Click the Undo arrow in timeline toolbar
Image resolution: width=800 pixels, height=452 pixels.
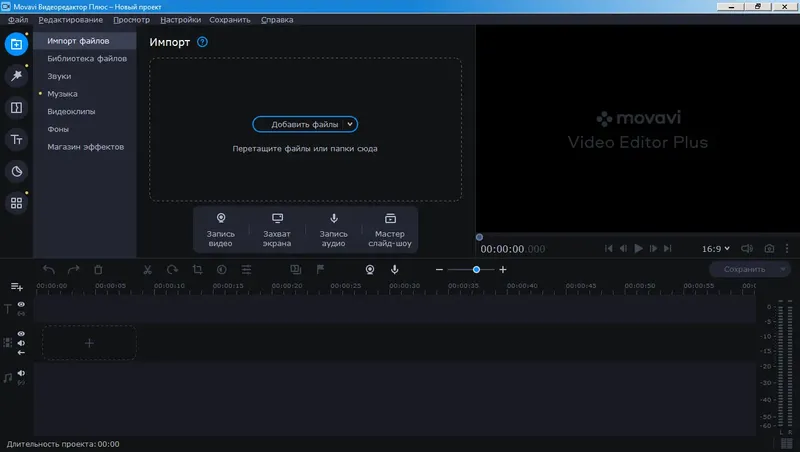[x=49, y=269]
